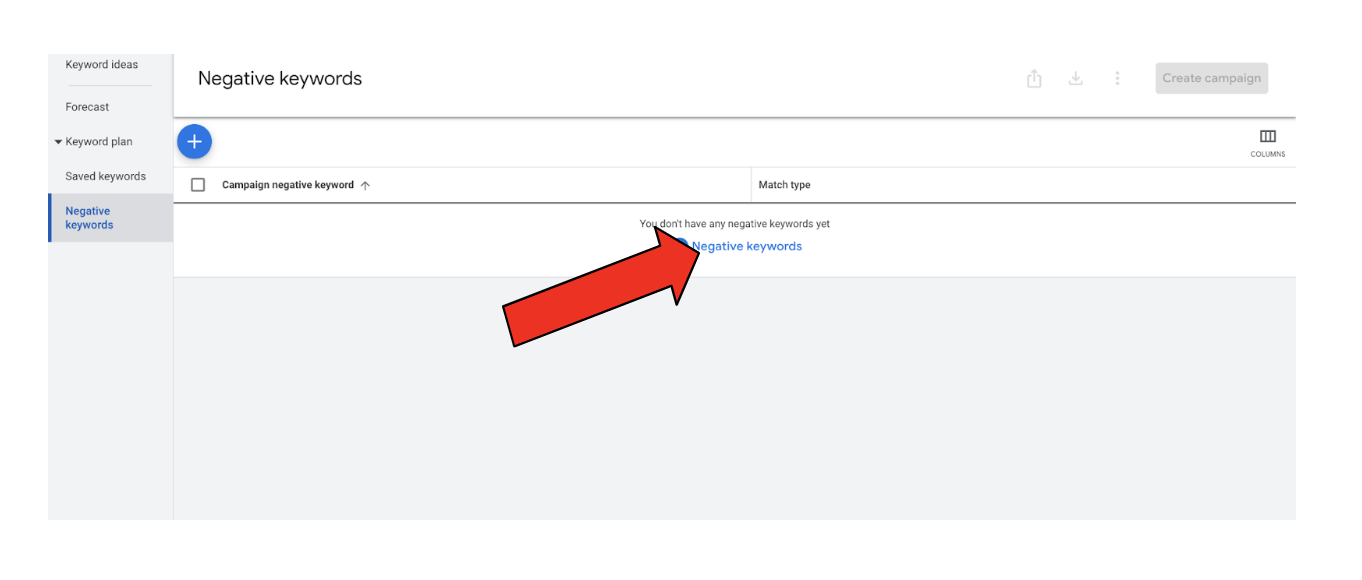Image resolution: width=1362 pixels, height=580 pixels.
Task: Click the Keyword plan sidebar label
Action: click(99, 142)
